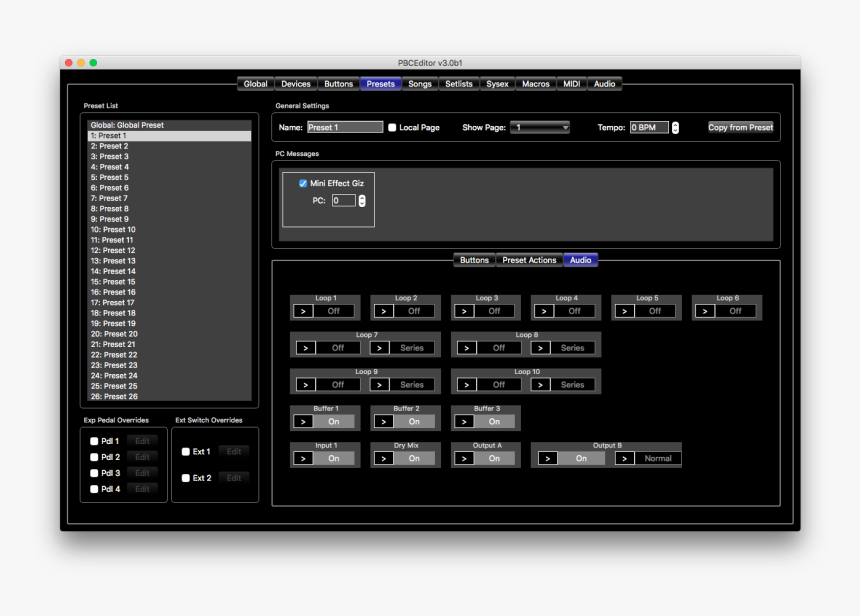Click Loop 9 arrow beside Off
The image size is (860, 616).
[x=306, y=385]
